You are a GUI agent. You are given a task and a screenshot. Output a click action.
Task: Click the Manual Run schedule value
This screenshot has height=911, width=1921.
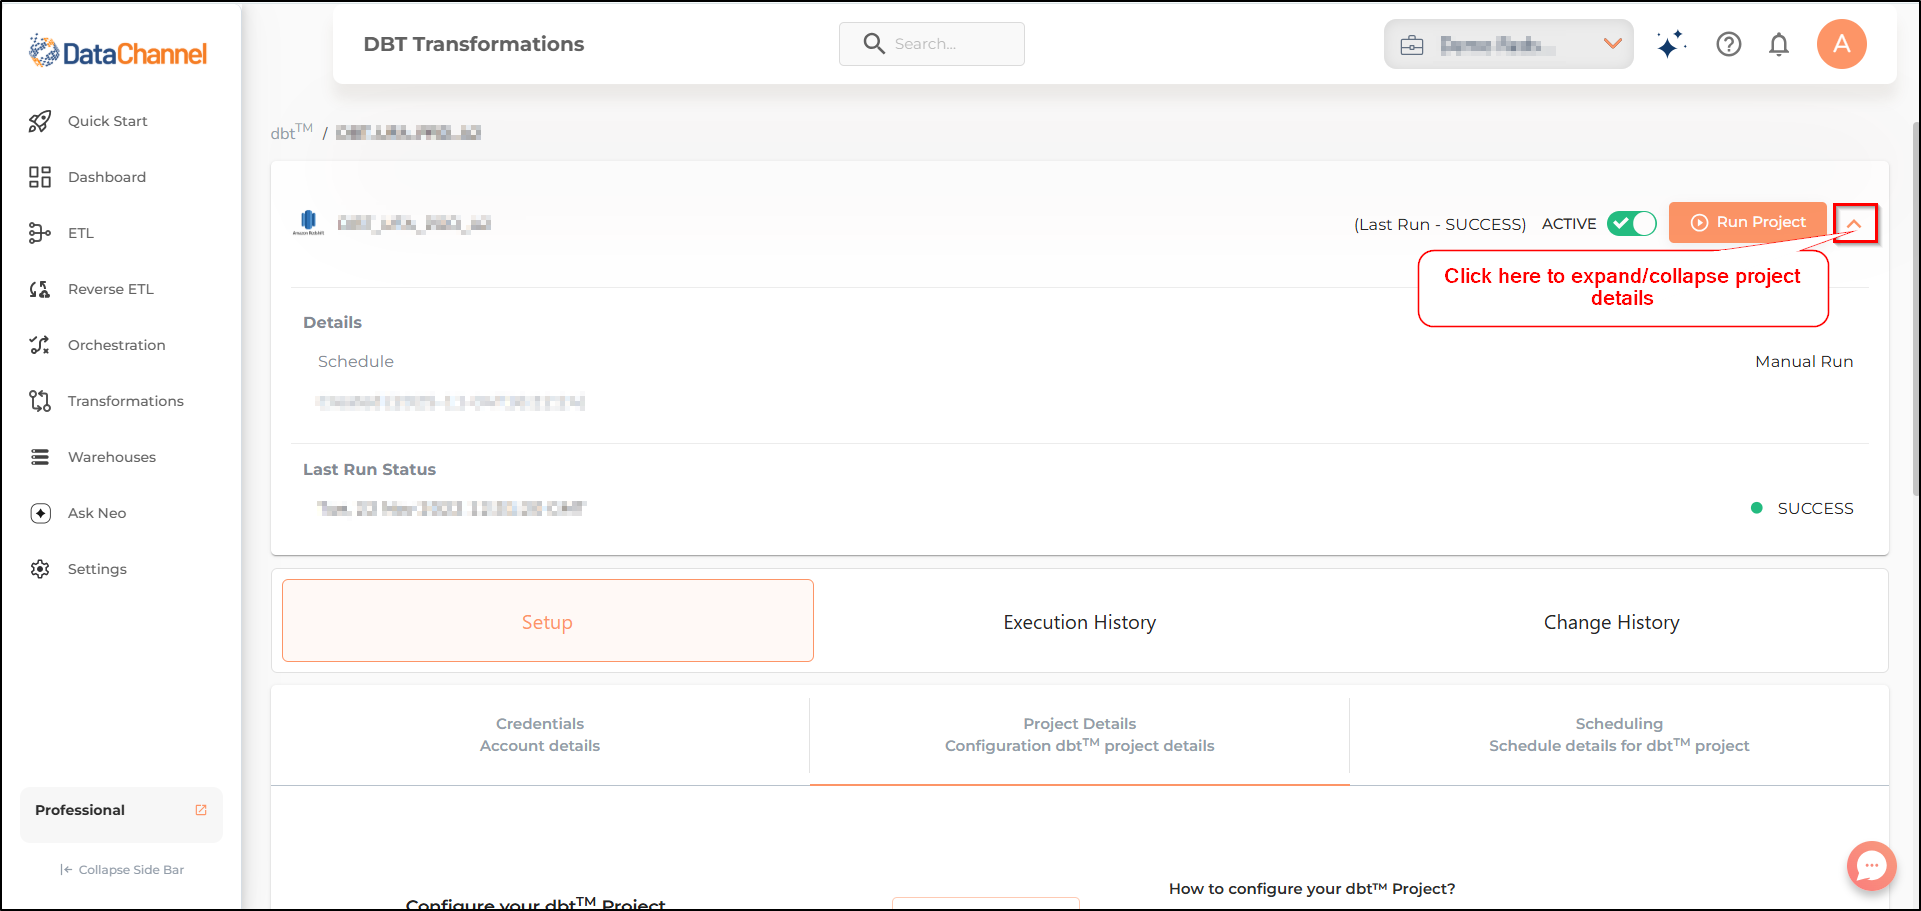[1804, 361]
